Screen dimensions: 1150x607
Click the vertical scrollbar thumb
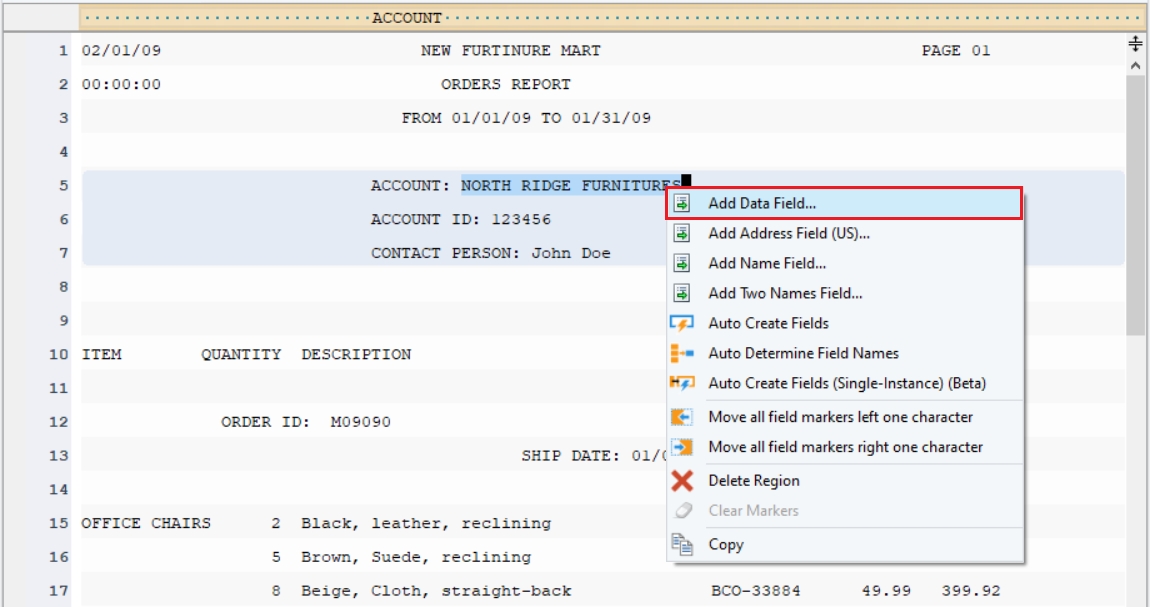tap(1135, 200)
